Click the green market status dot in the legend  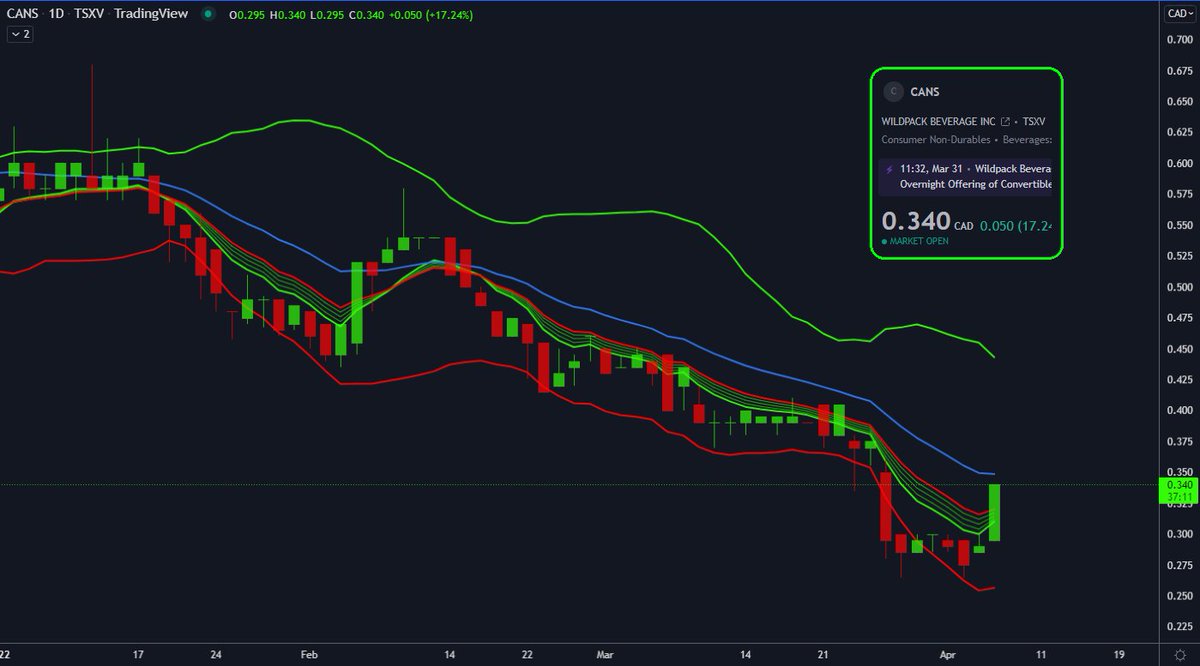(x=207, y=15)
